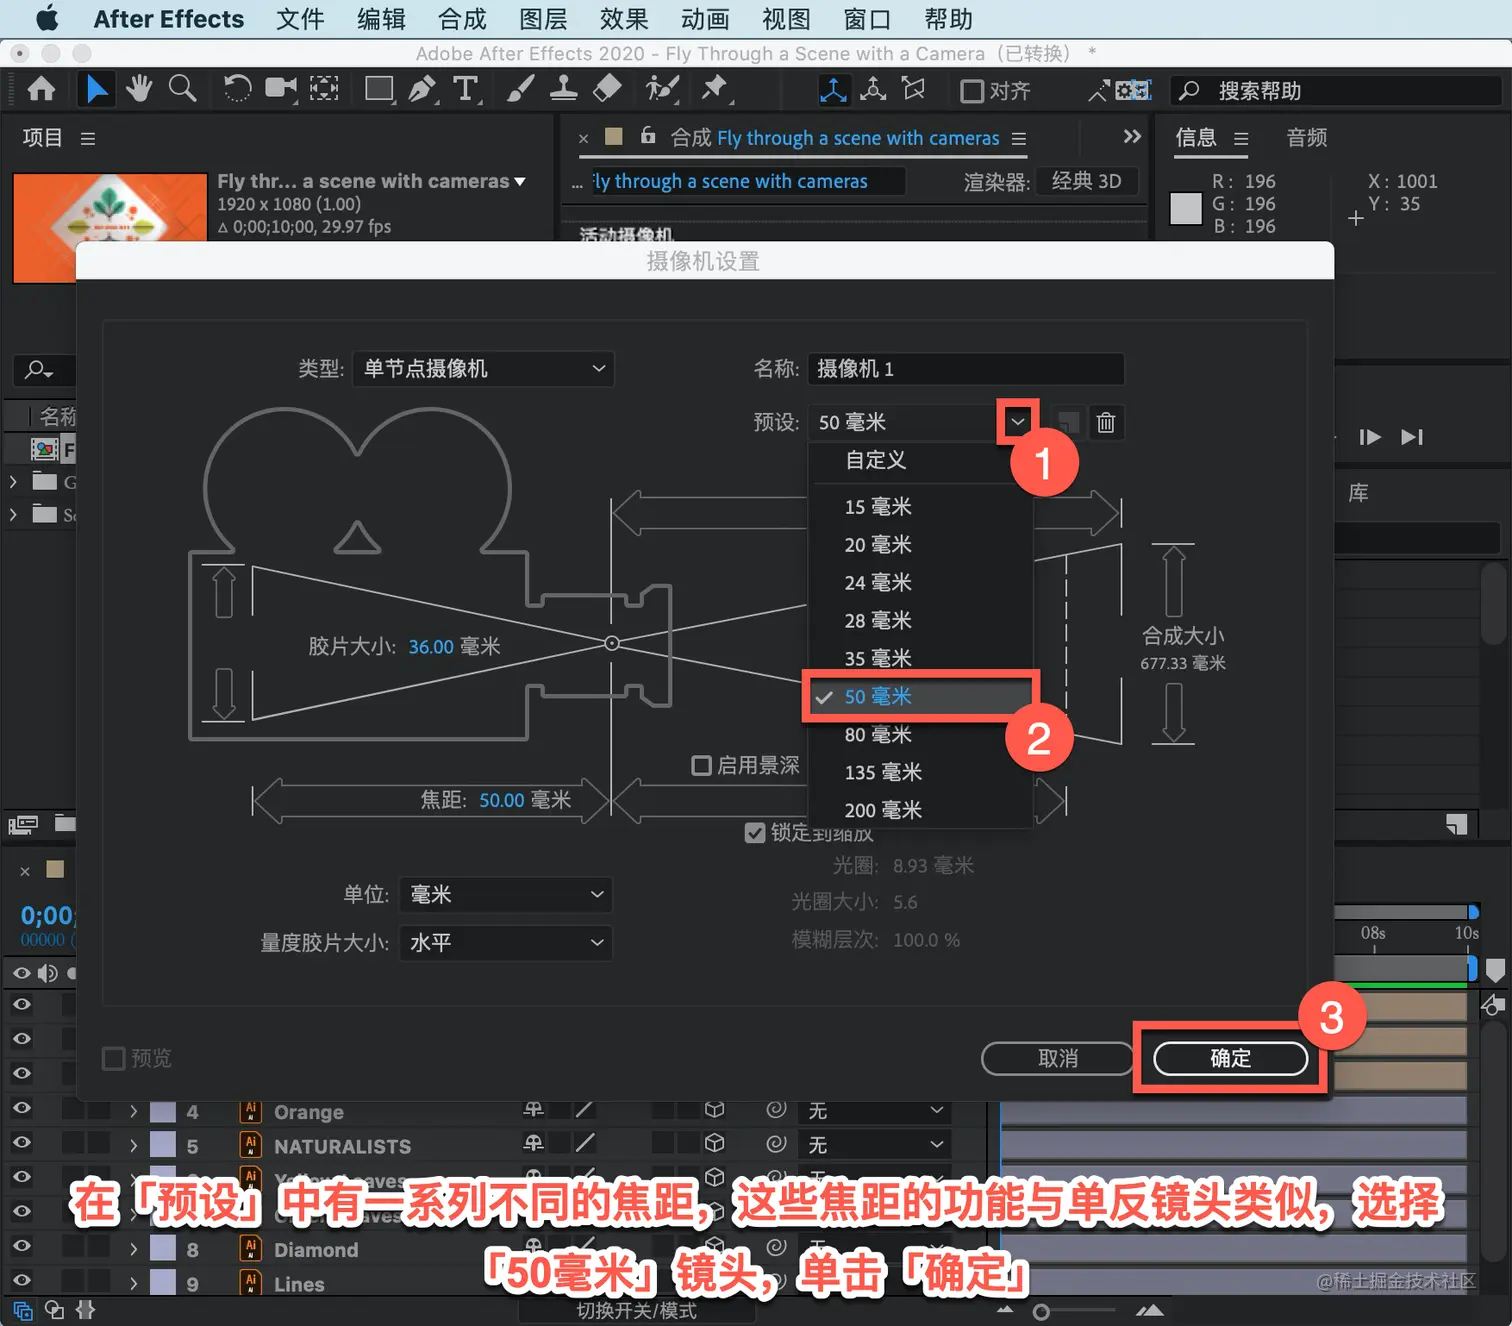This screenshot has height=1326, width=1512.
Task: Open the 文件 menu
Action: point(300,19)
